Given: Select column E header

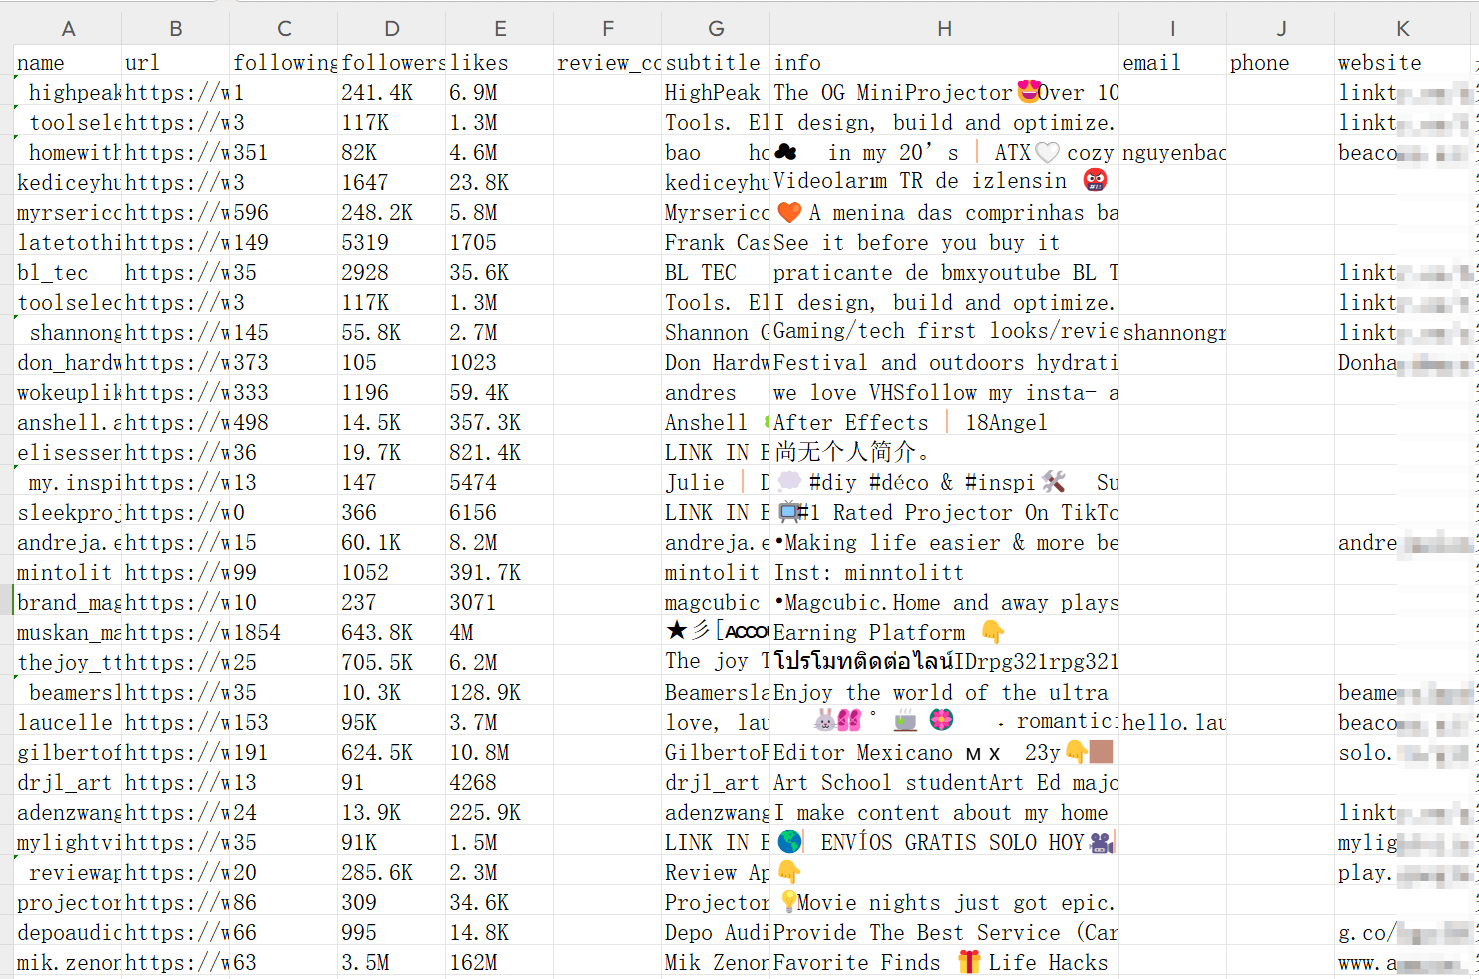Looking at the screenshot, I should pyautogui.click(x=500, y=29).
